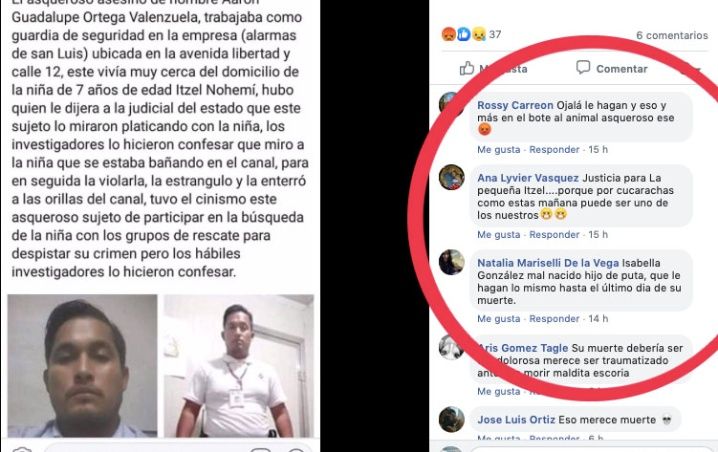Screen dimensions: 718x452
Task: Click the thumbs-up Me gusta icon on the post
Action: (x=467, y=68)
